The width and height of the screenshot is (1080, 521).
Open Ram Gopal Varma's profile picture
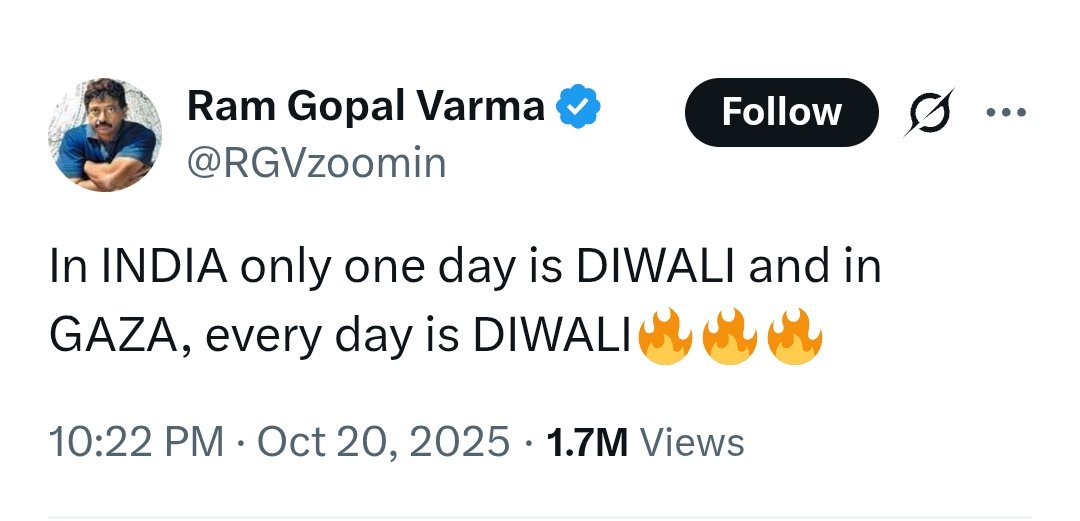pos(105,134)
